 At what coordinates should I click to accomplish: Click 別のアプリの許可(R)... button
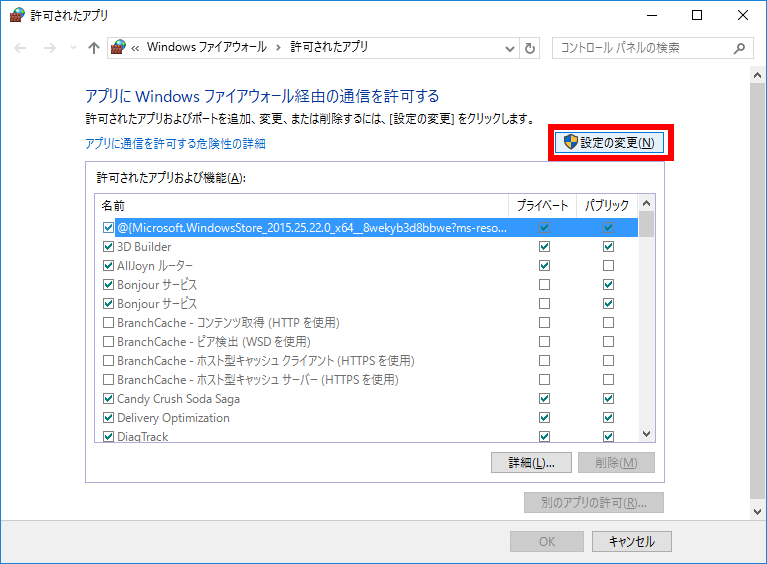coord(594,502)
